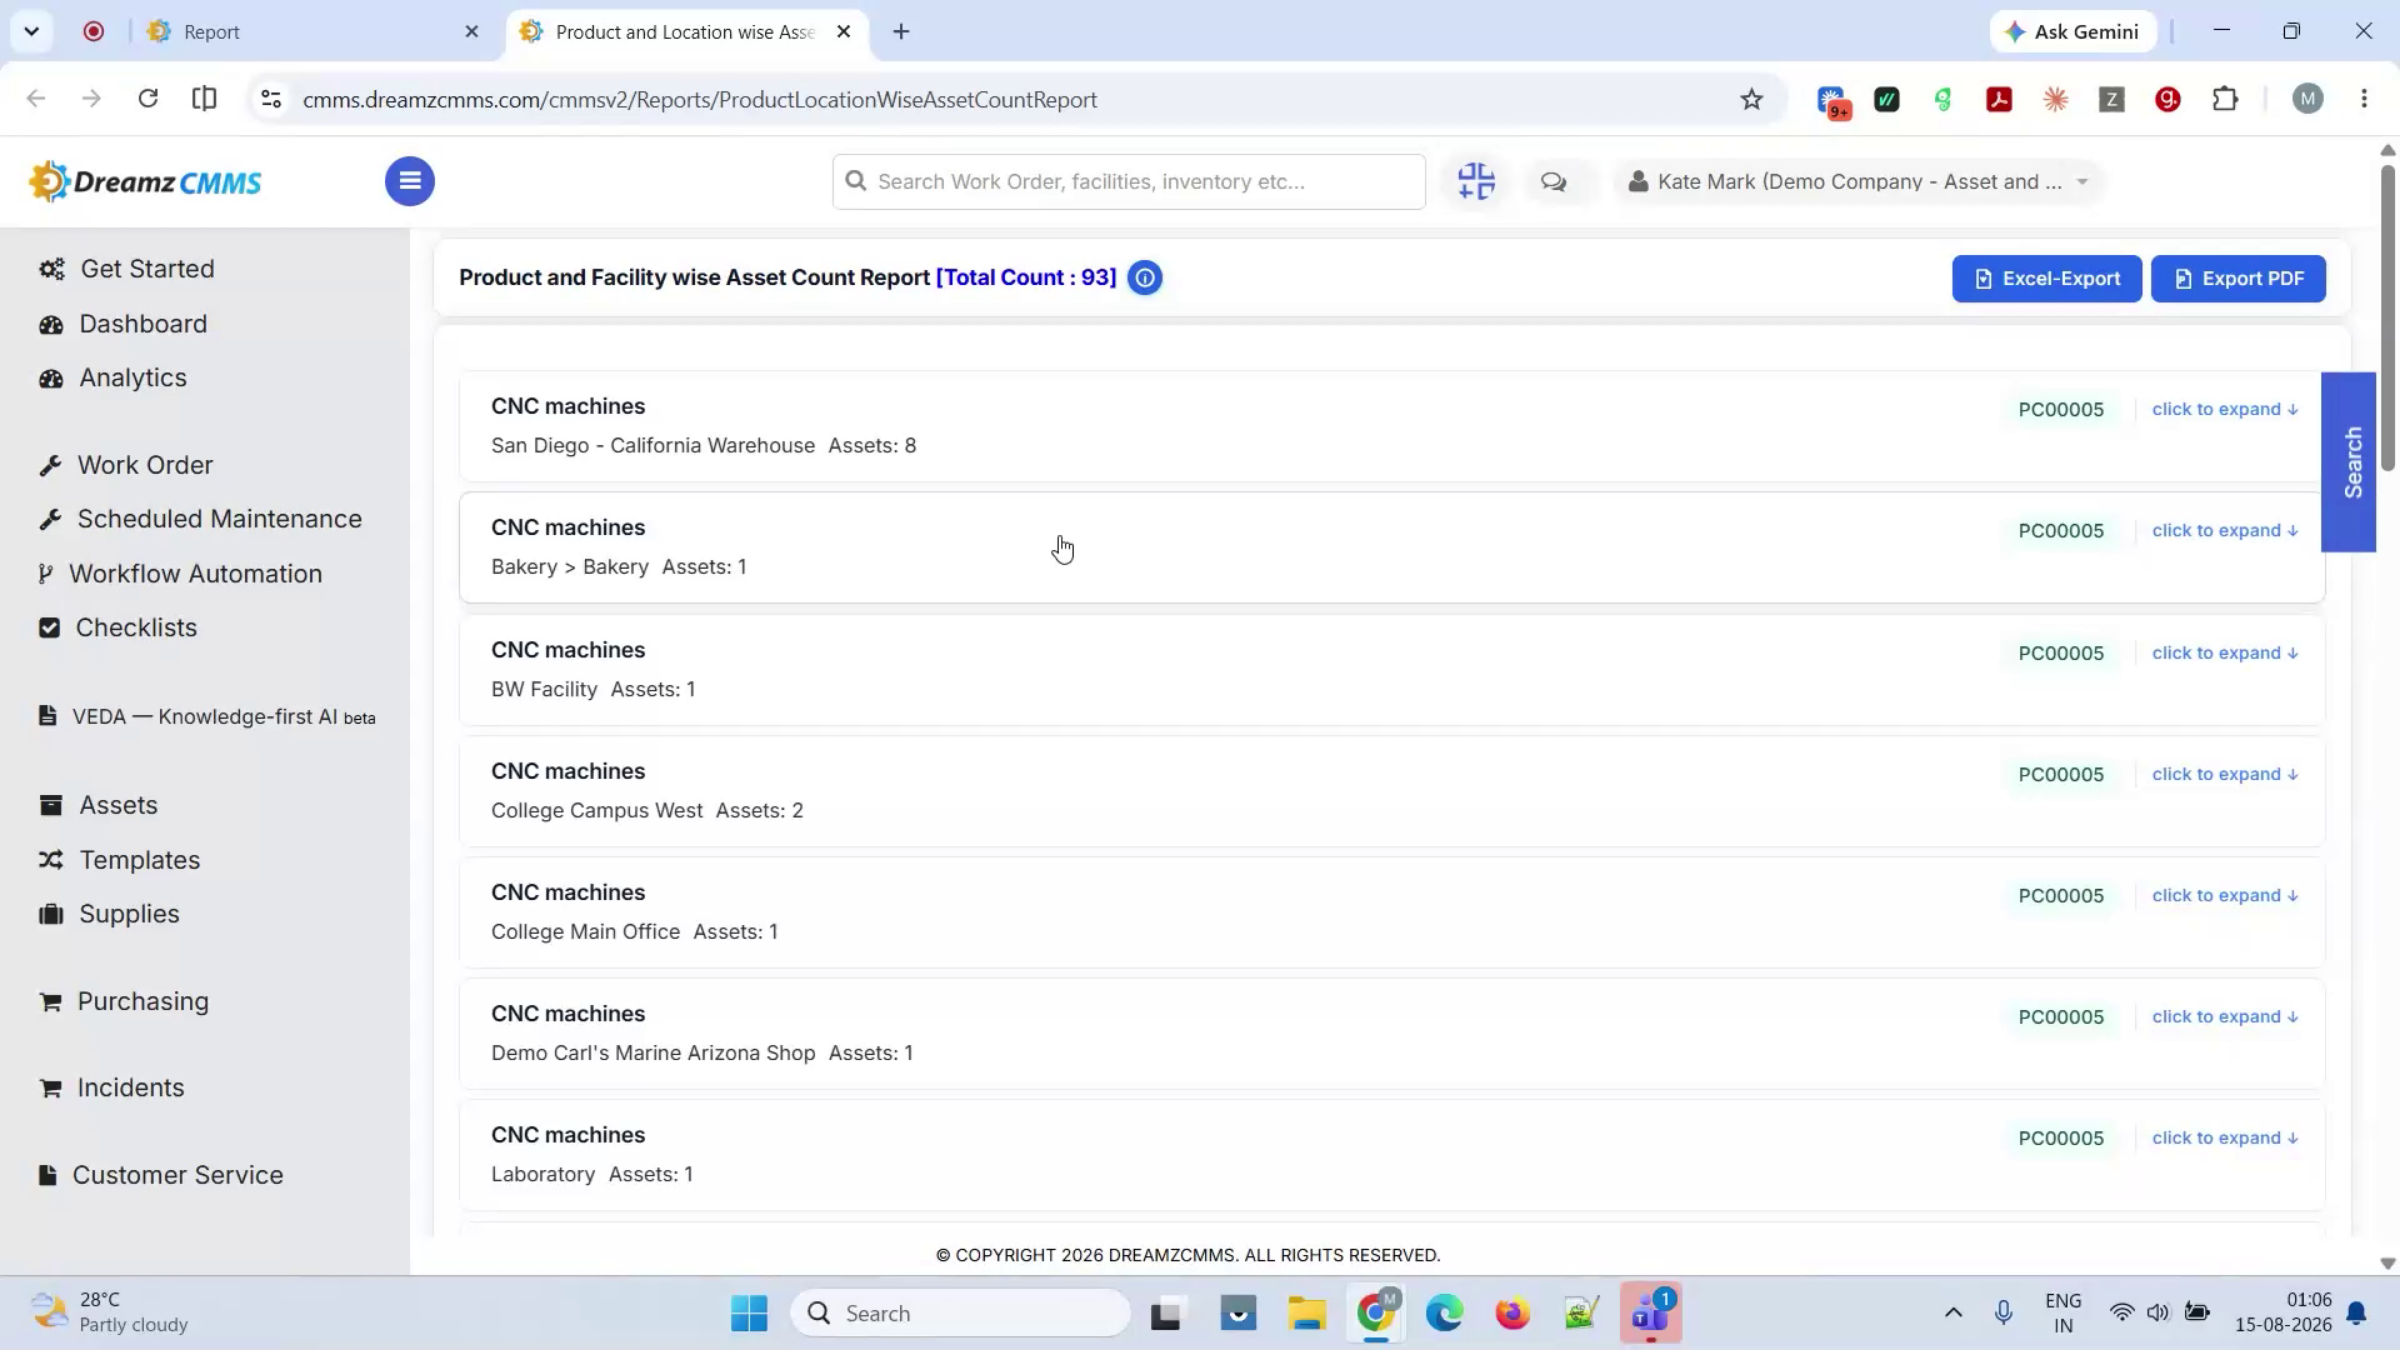Open Chrome side panel icon
The height and width of the screenshot is (1350, 2400).
204,99
